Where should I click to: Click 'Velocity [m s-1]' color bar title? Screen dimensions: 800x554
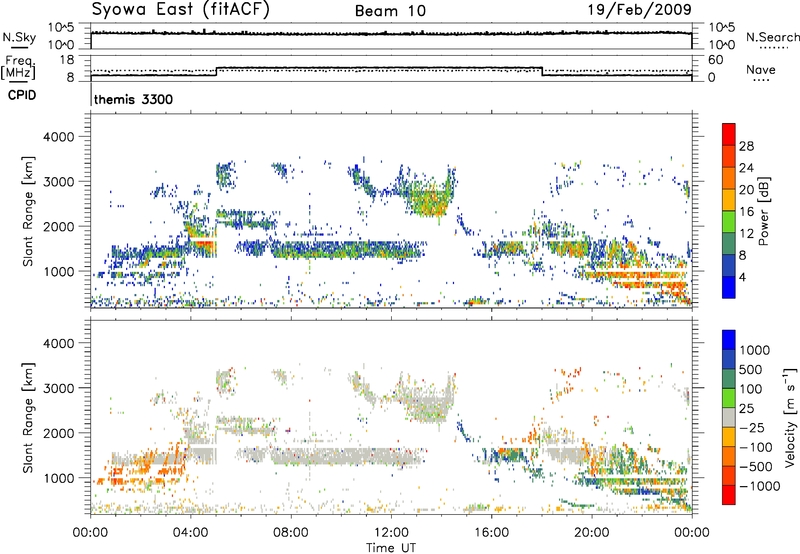[x=790, y=417]
